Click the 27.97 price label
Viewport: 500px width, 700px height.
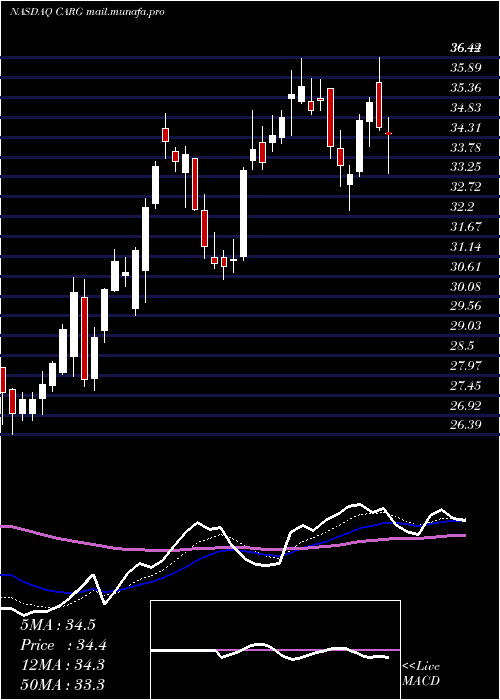465,366
